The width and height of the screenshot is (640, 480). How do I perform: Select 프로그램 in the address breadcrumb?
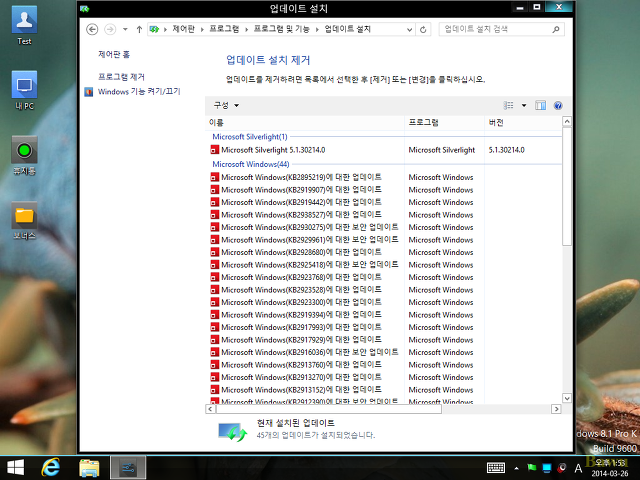[x=224, y=29]
